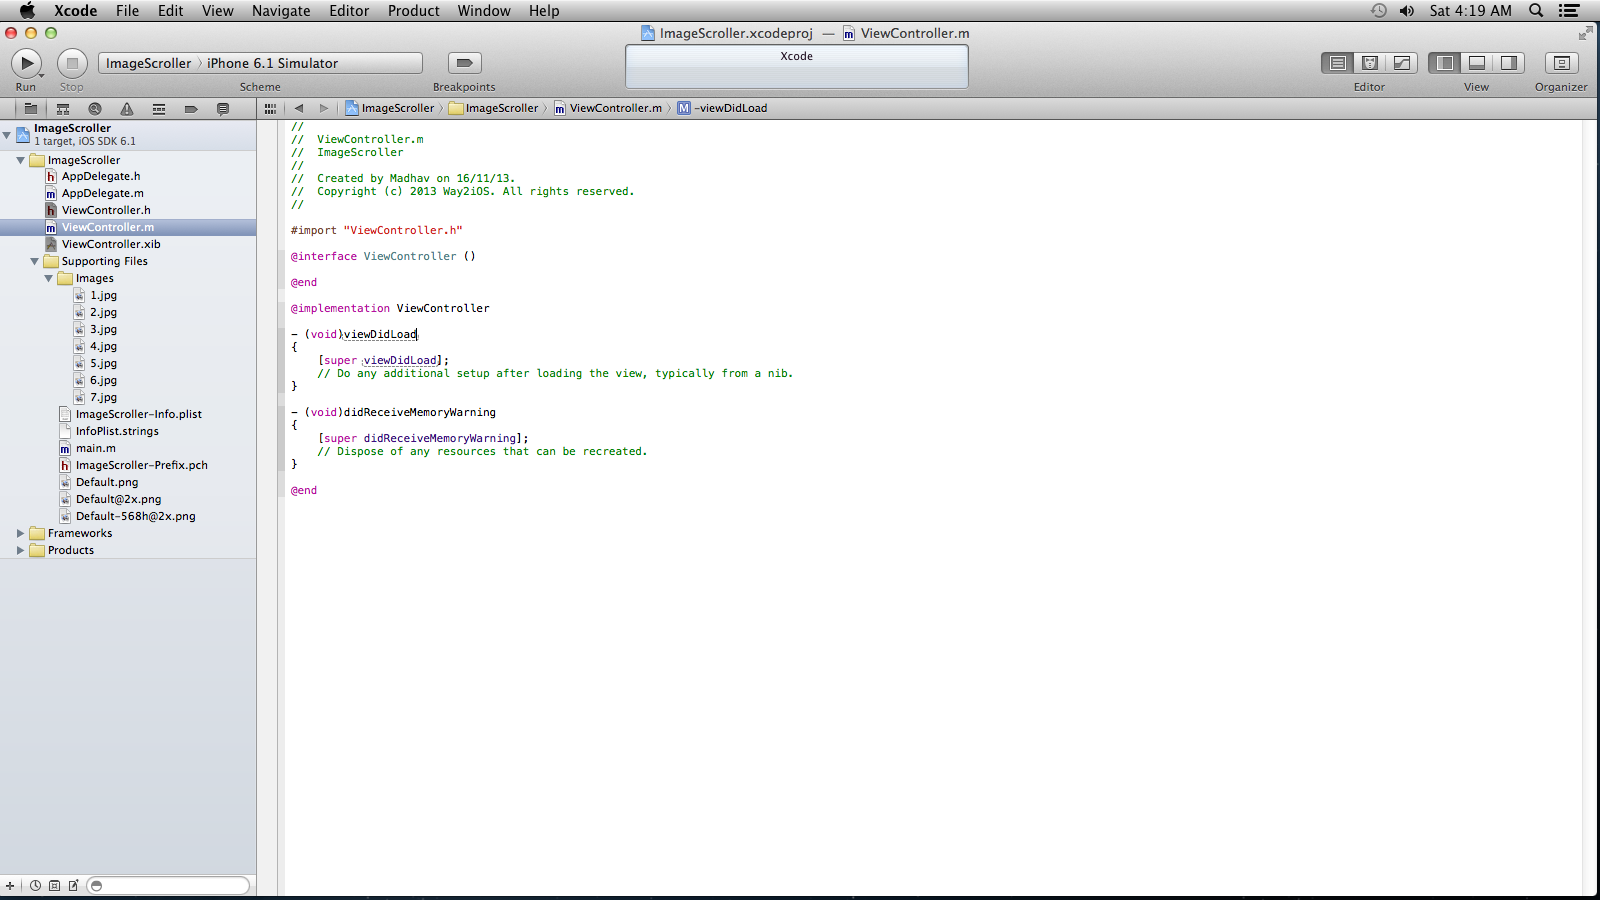Stop the running build
This screenshot has width=1600, height=900.
pyautogui.click(x=72, y=63)
